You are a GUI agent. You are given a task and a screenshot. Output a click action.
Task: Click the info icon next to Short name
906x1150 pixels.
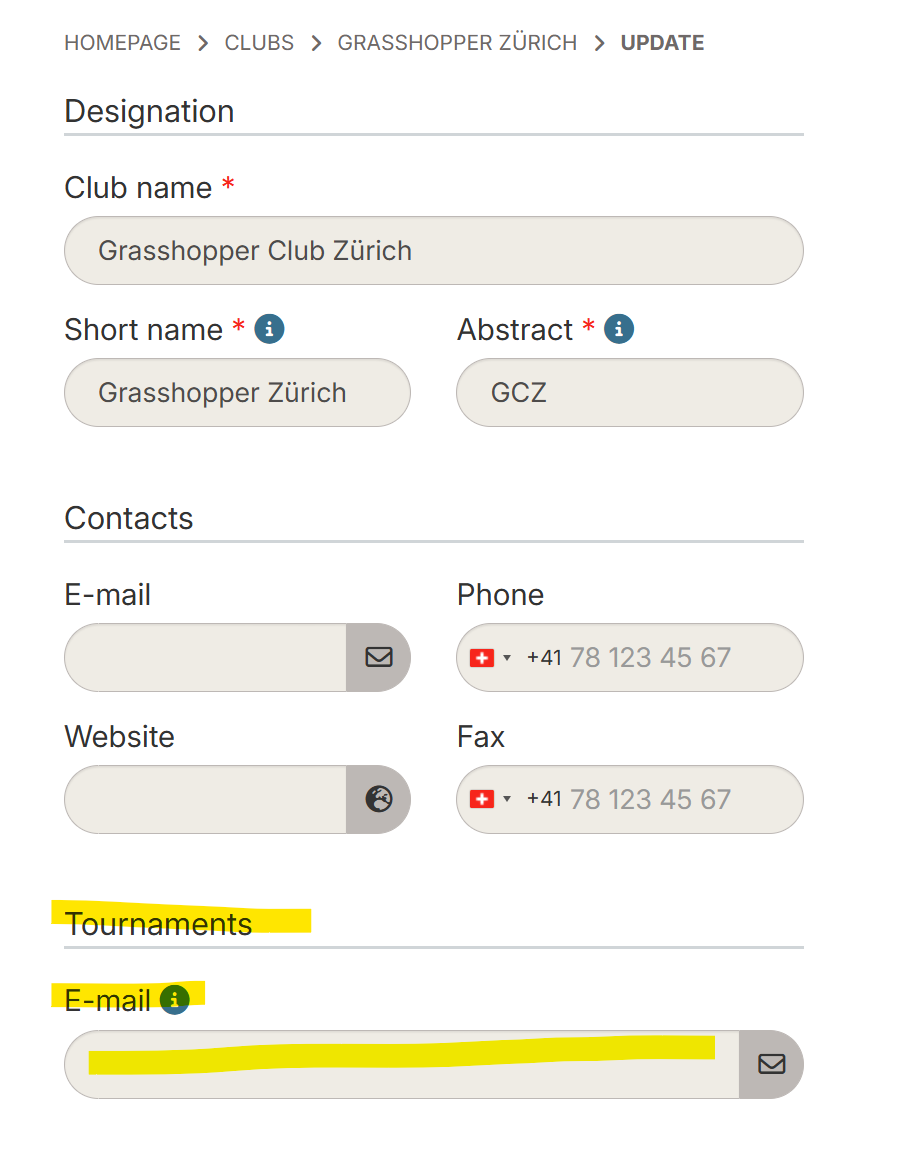[268, 328]
